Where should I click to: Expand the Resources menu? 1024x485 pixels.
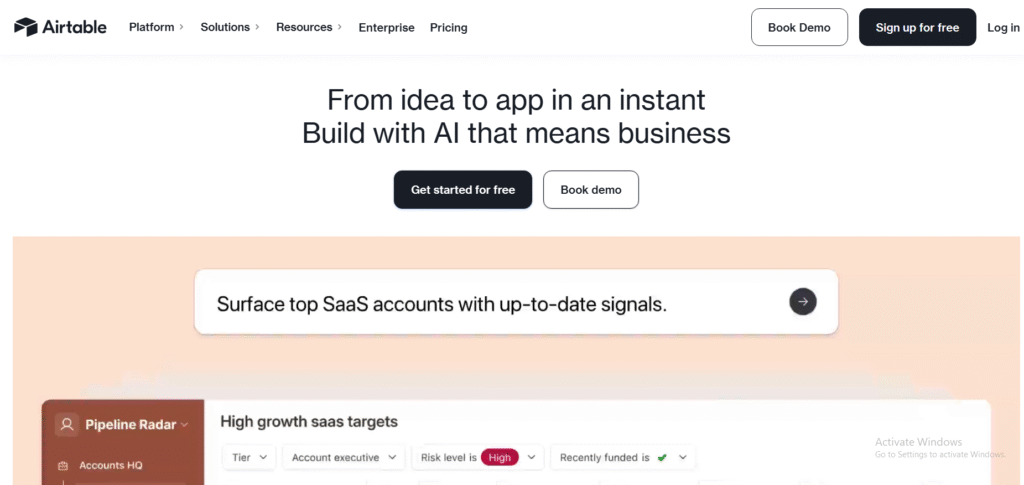308,27
